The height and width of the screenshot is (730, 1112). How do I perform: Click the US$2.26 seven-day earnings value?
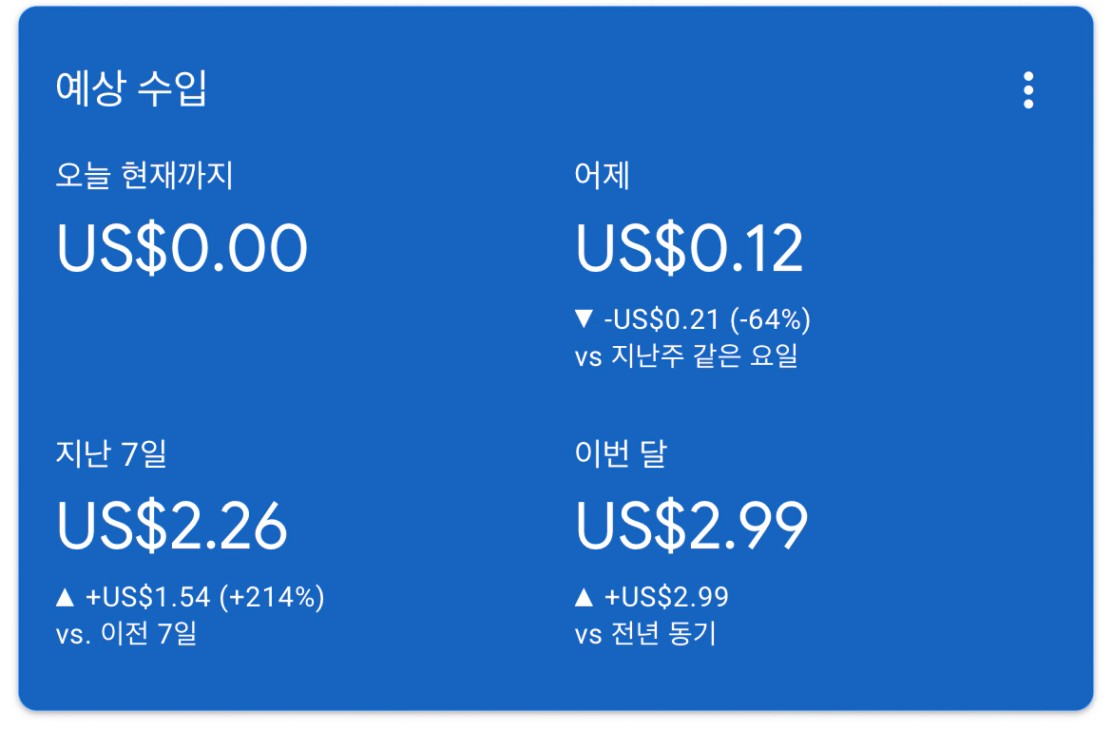(172, 526)
